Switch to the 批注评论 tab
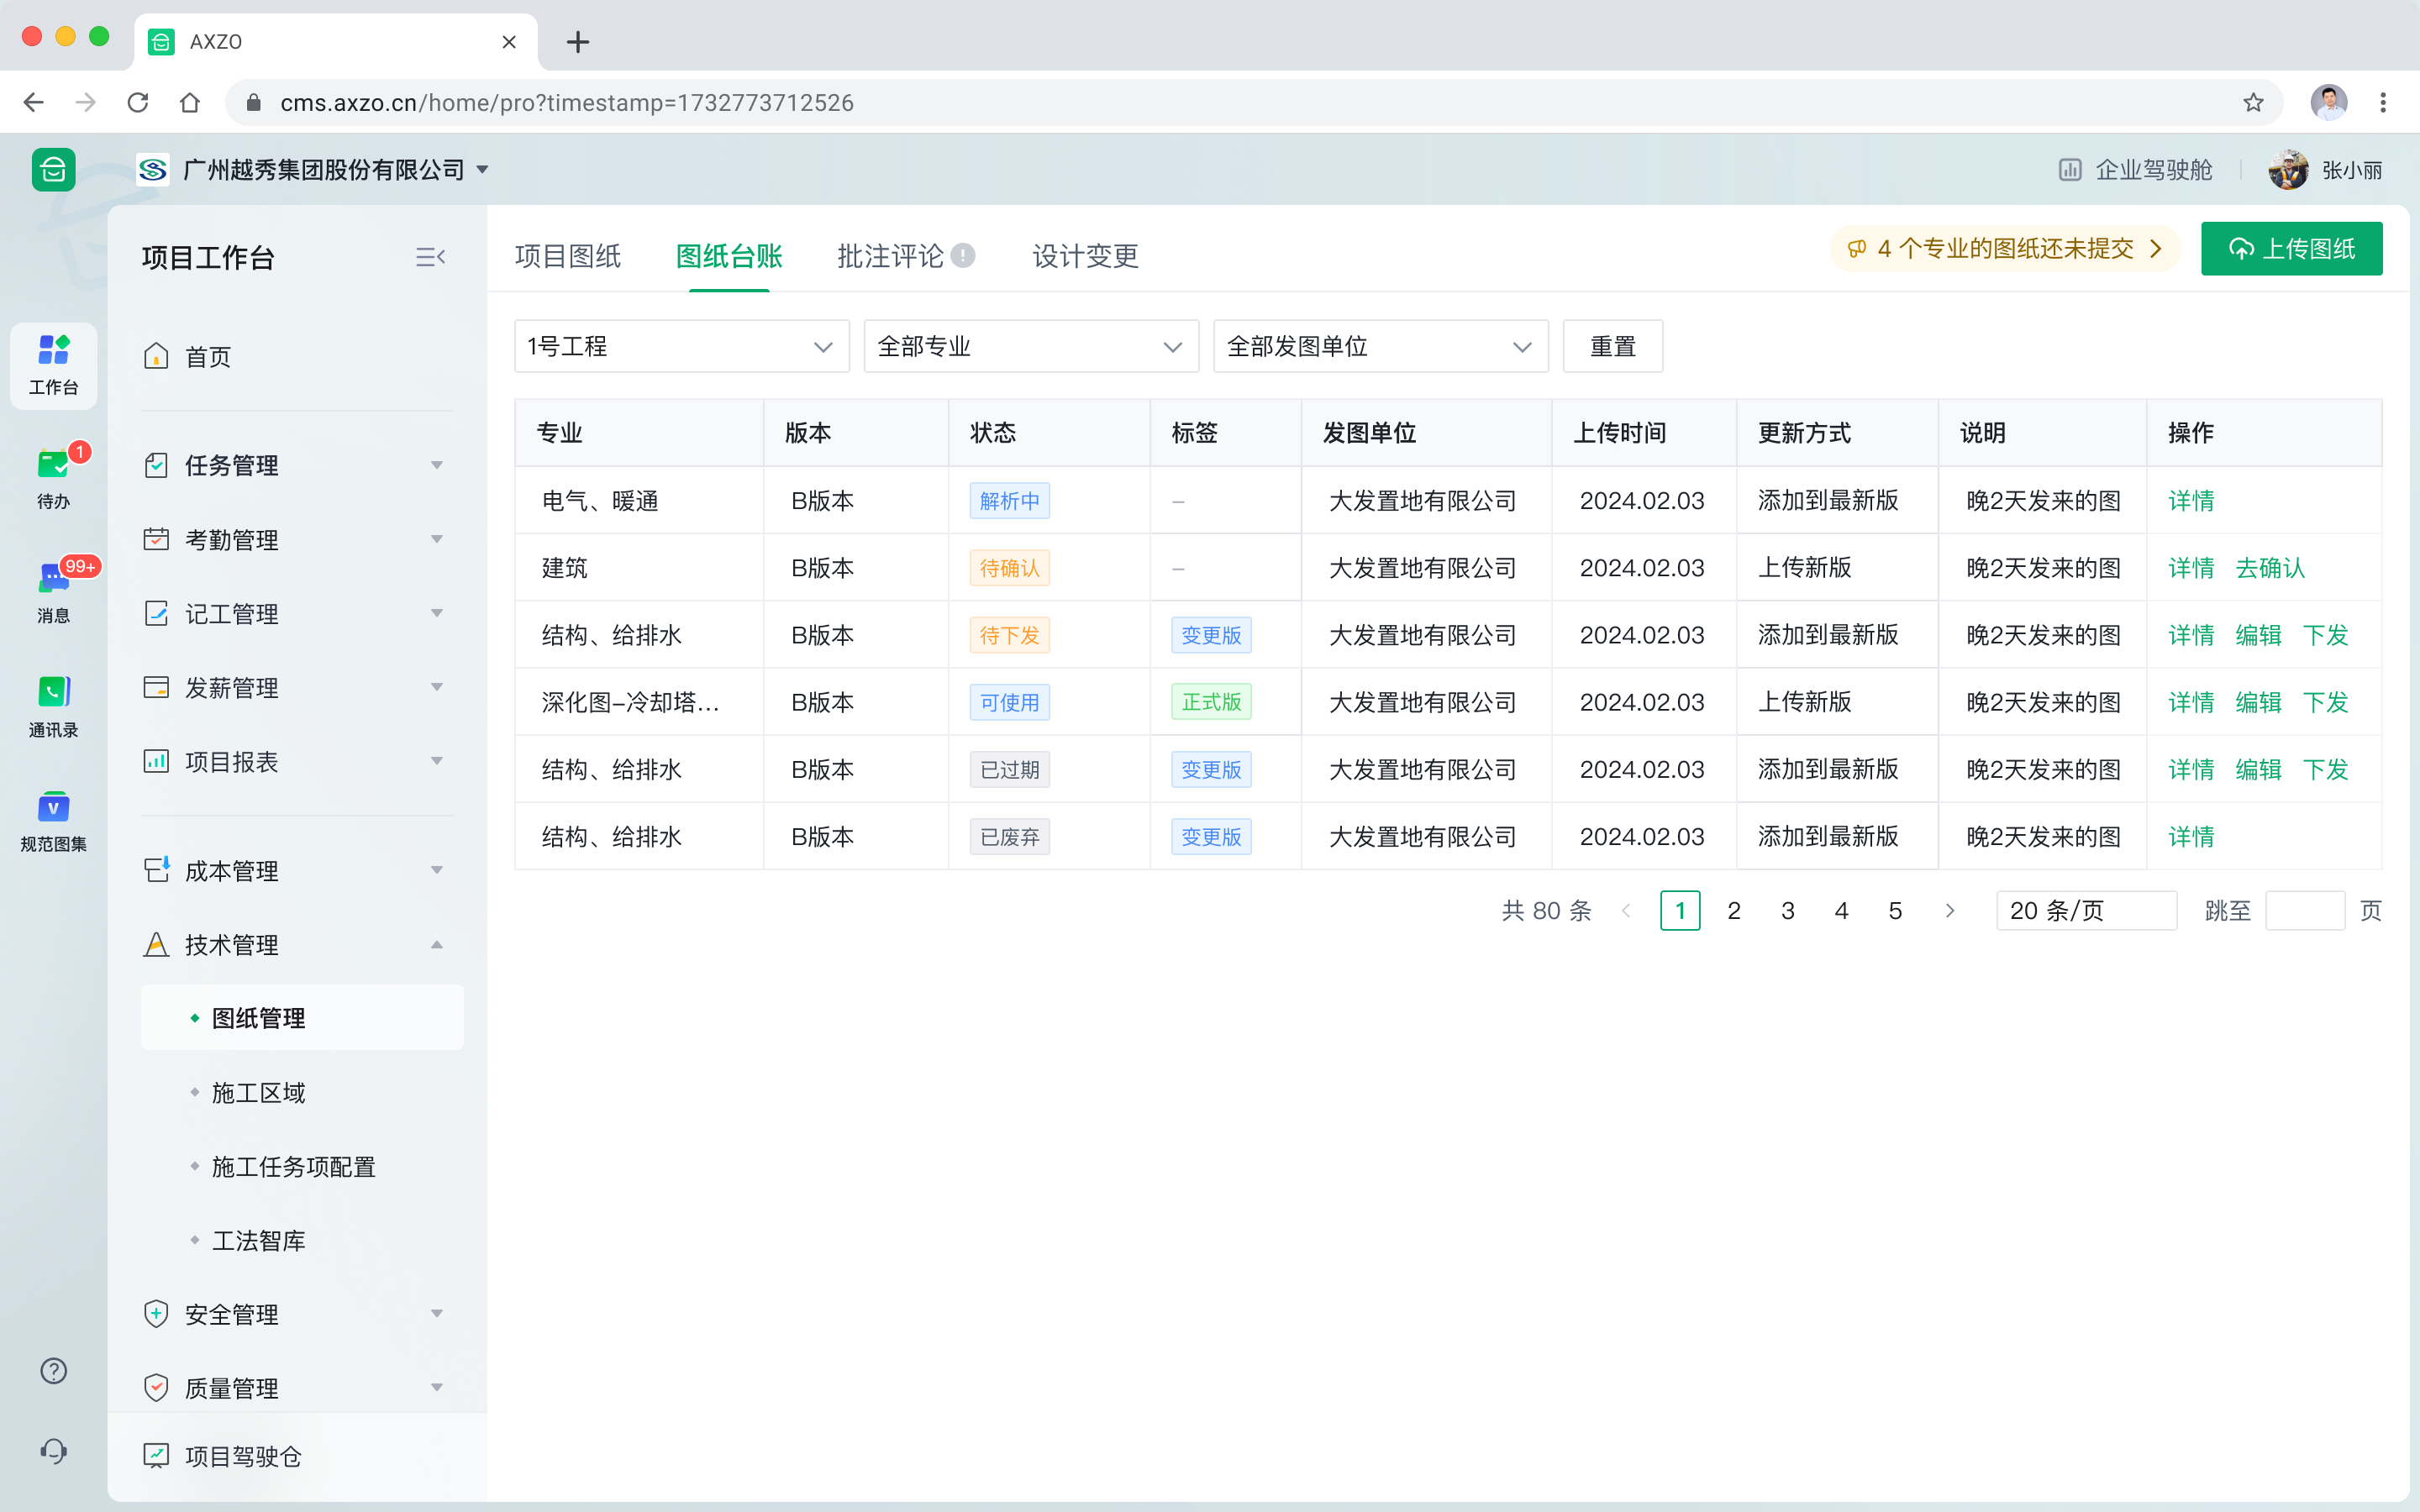Image resolution: width=2420 pixels, height=1512 pixels. [888, 256]
